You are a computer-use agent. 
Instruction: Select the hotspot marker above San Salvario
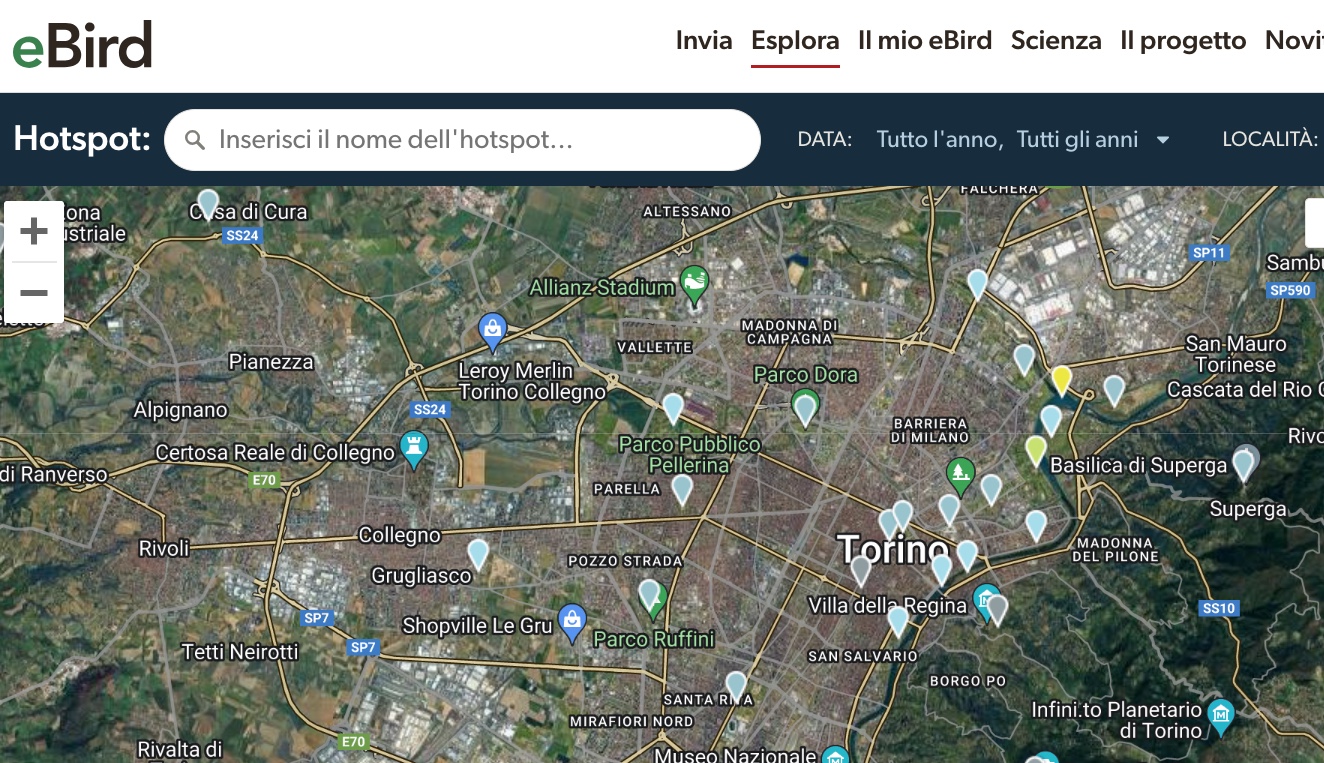[898, 621]
